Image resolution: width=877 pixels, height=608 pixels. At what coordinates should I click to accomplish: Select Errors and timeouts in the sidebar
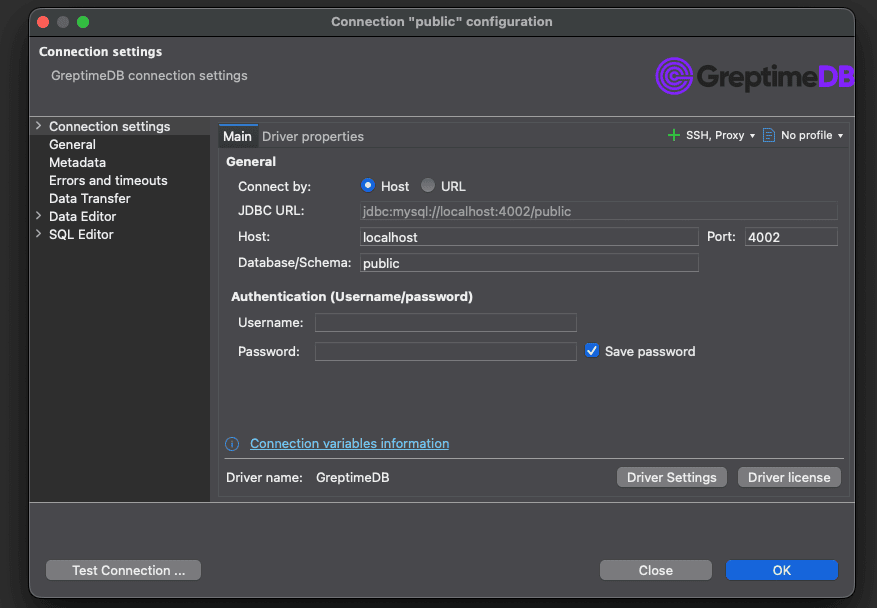coord(108,180)
